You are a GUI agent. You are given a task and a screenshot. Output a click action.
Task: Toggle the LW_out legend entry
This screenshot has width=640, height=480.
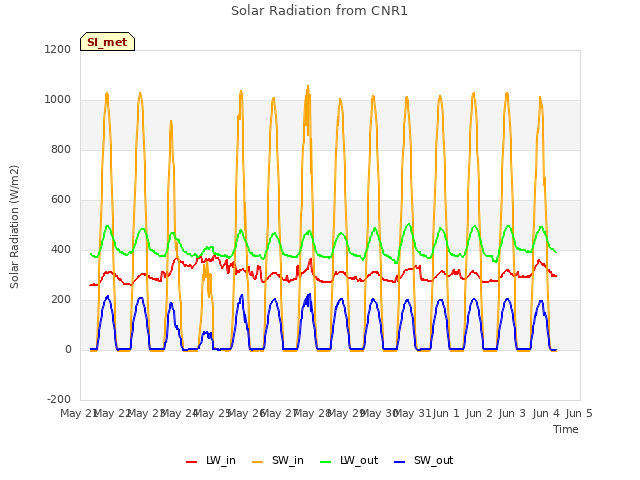coord(349,461)
